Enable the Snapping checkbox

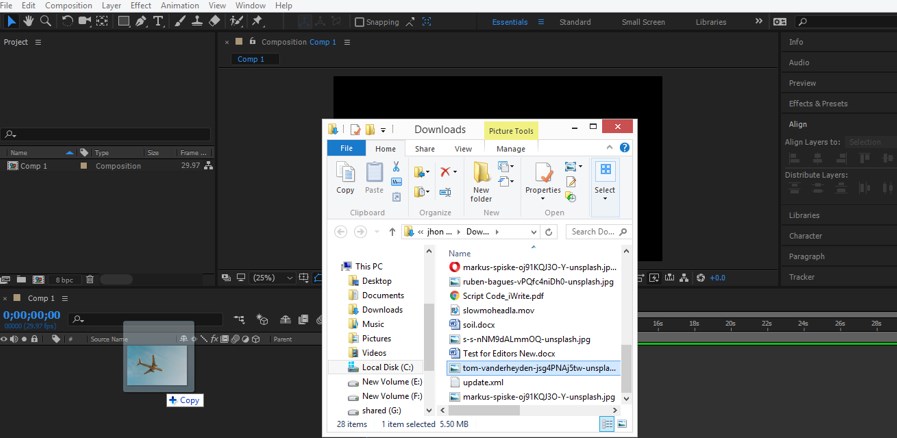[x=360, y=22]
